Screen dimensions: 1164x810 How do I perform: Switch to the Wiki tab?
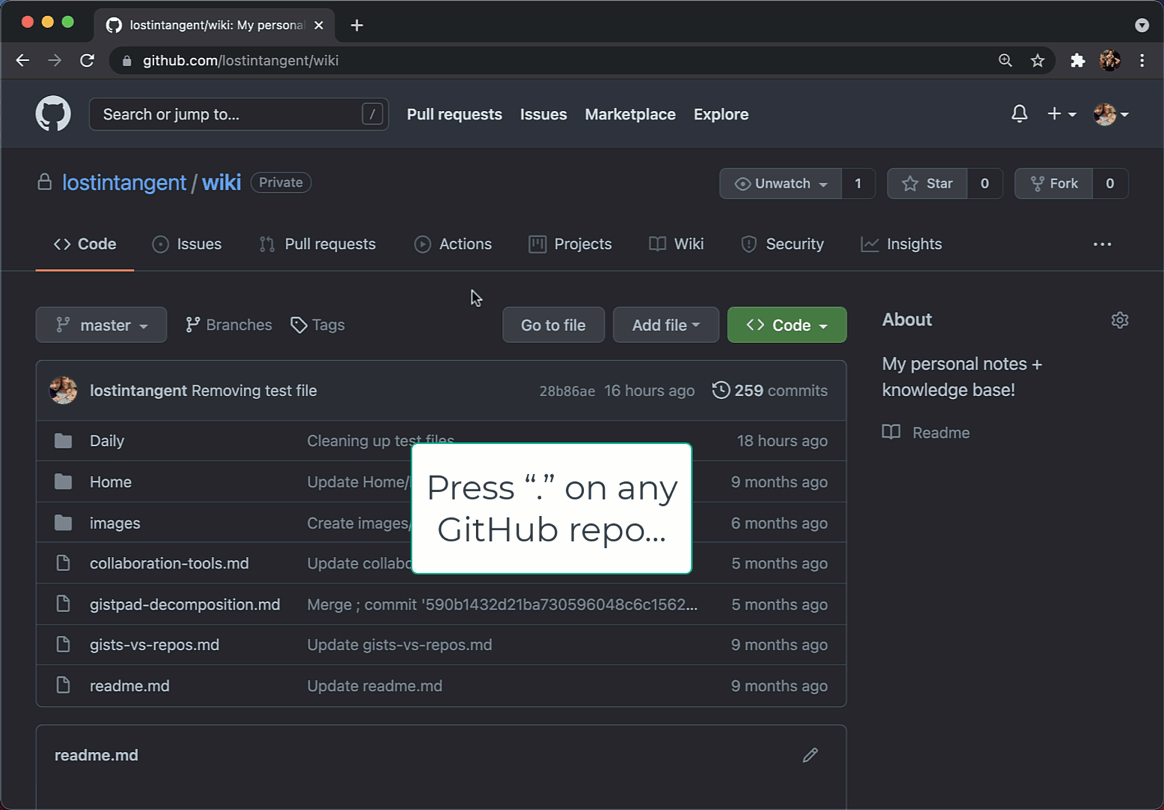point(676,244)
